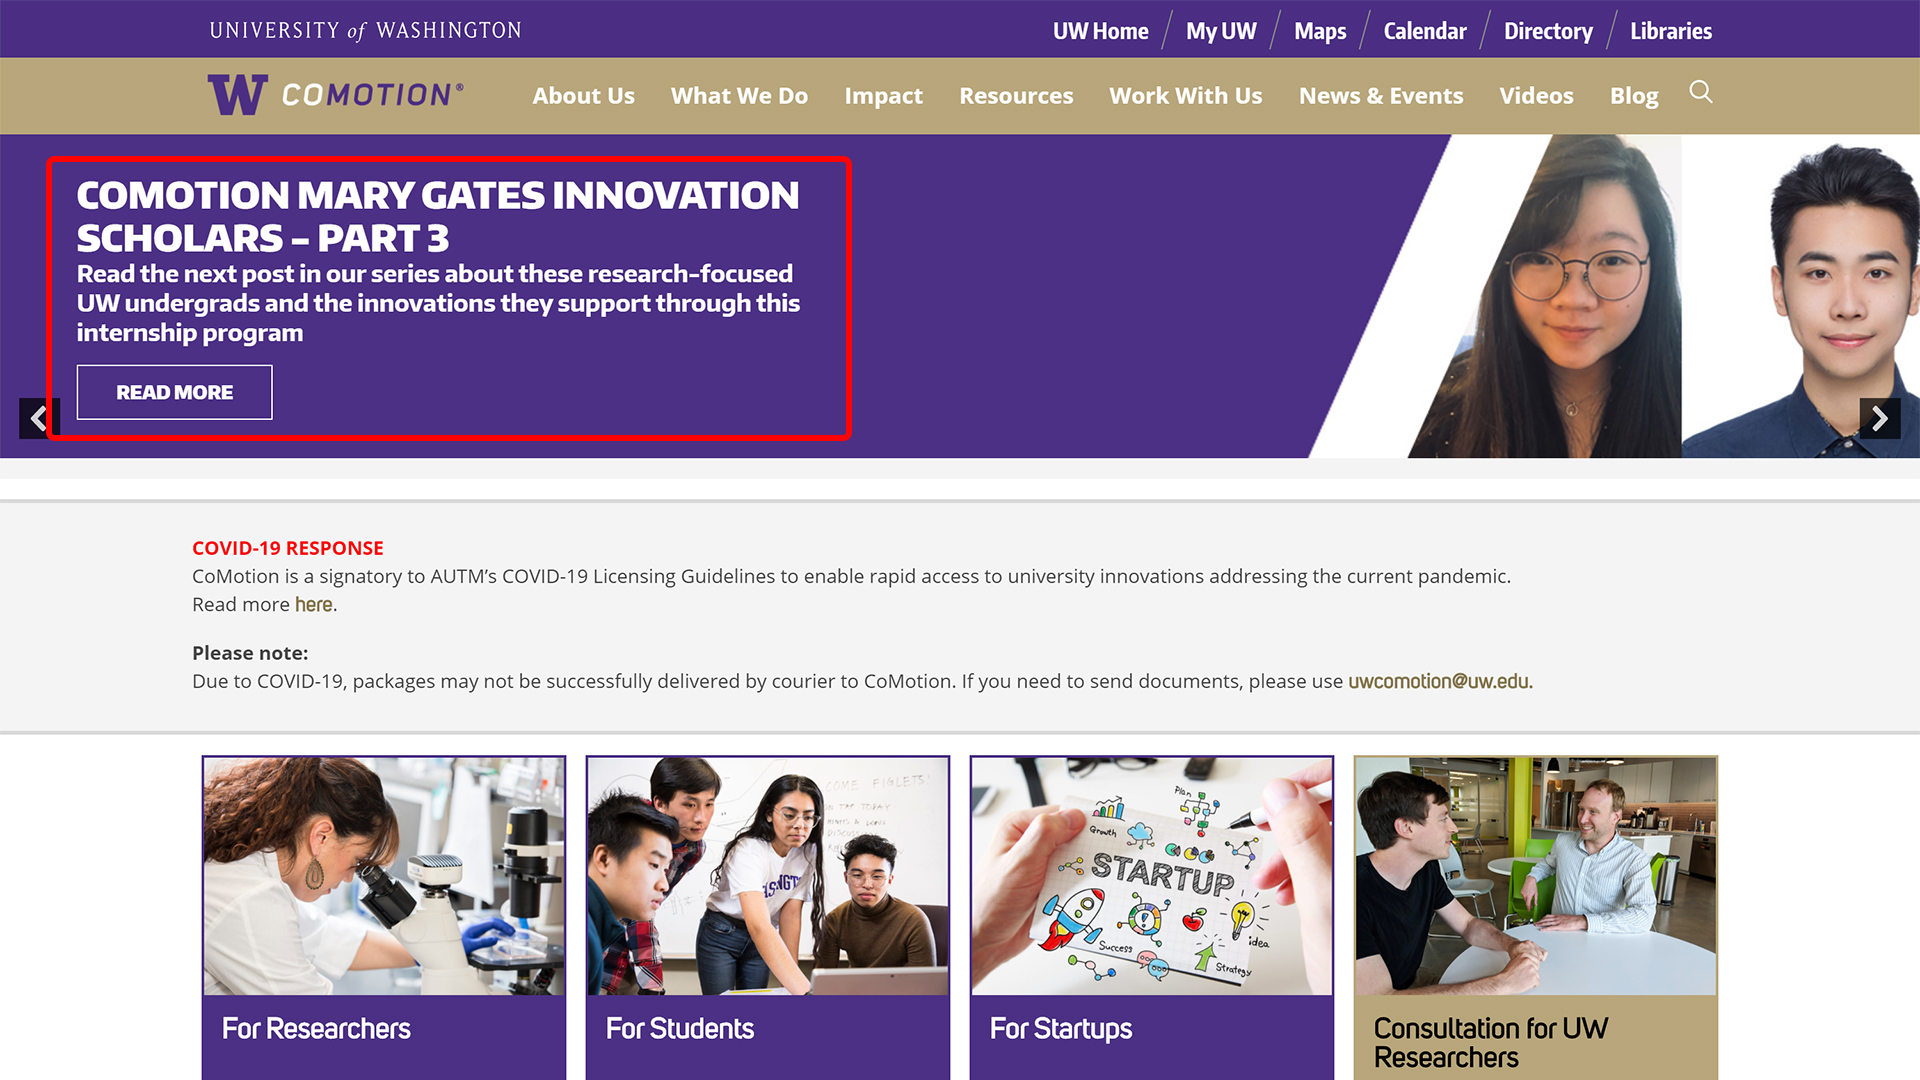Open the For Students card image

pos(768,876)
